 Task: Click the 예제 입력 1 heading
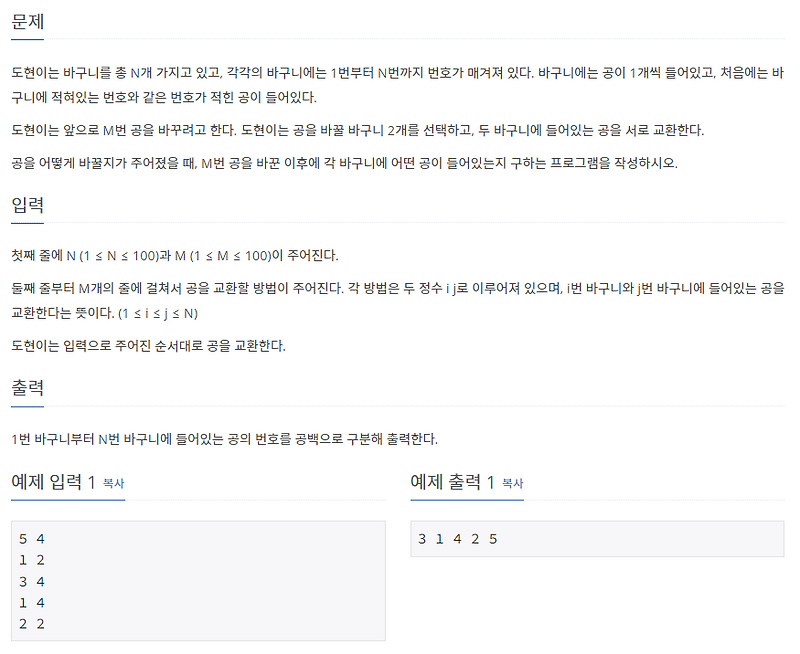coord(54,483)
